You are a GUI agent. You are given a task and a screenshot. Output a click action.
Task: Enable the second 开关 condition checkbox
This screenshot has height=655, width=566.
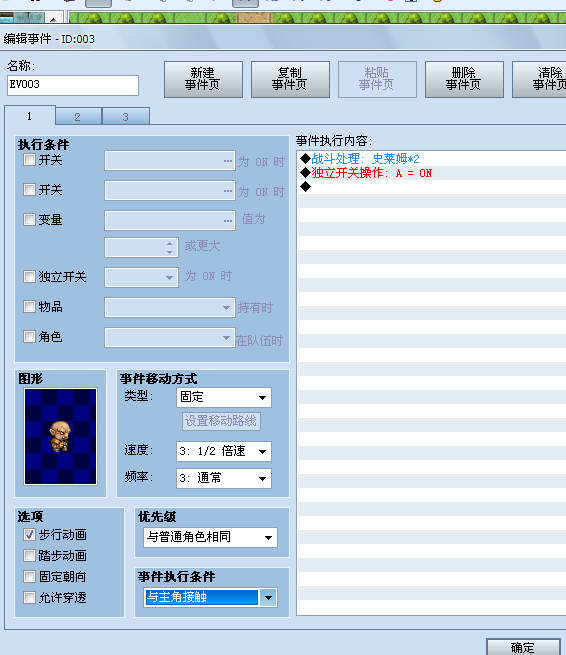pyautogui.click(x=29, y=190)
